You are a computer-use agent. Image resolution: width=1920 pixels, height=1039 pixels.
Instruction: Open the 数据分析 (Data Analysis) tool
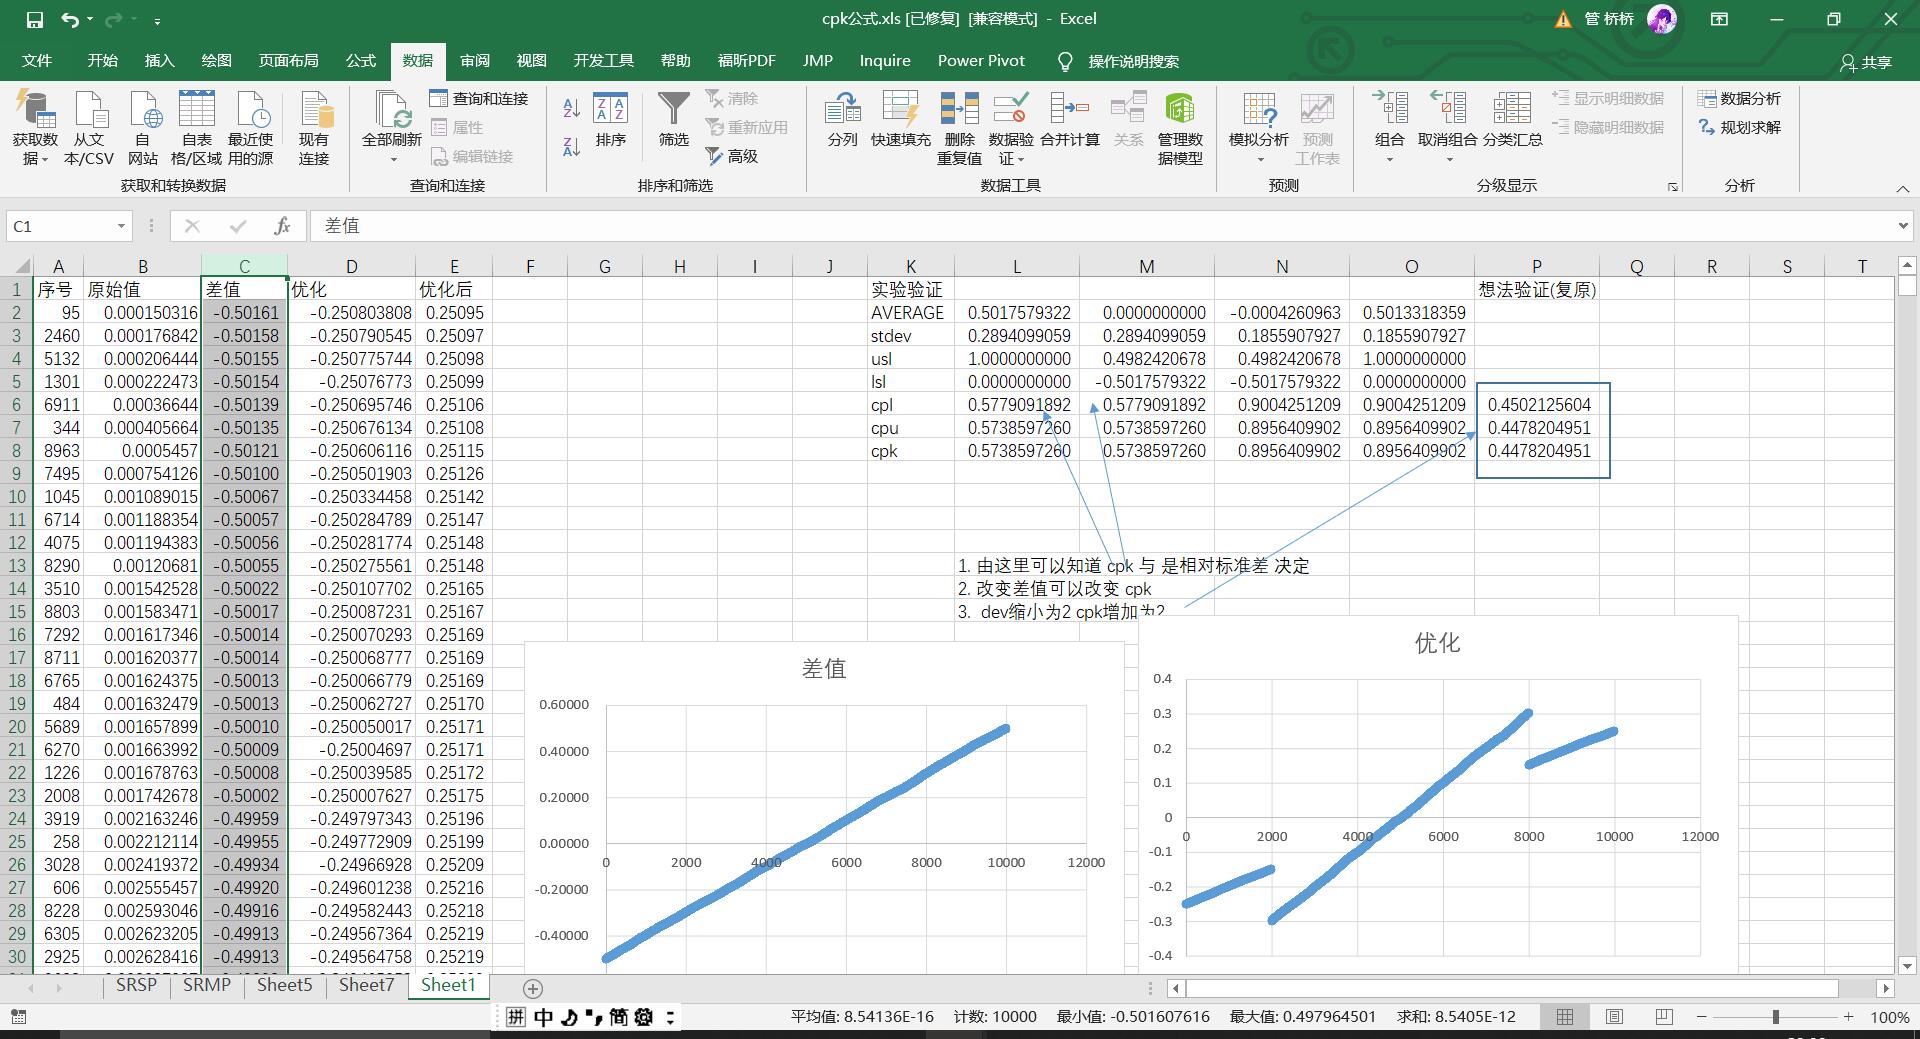coord(1739,98)
